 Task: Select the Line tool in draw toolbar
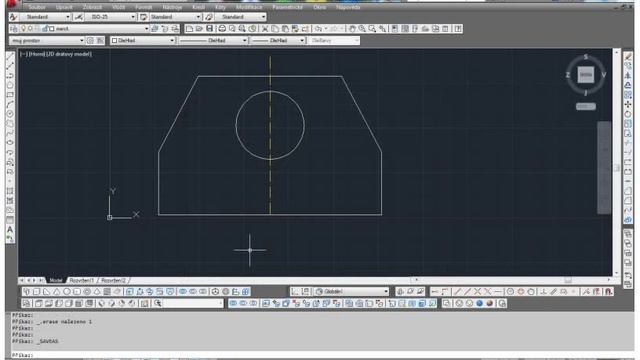[x=10, y=56]
